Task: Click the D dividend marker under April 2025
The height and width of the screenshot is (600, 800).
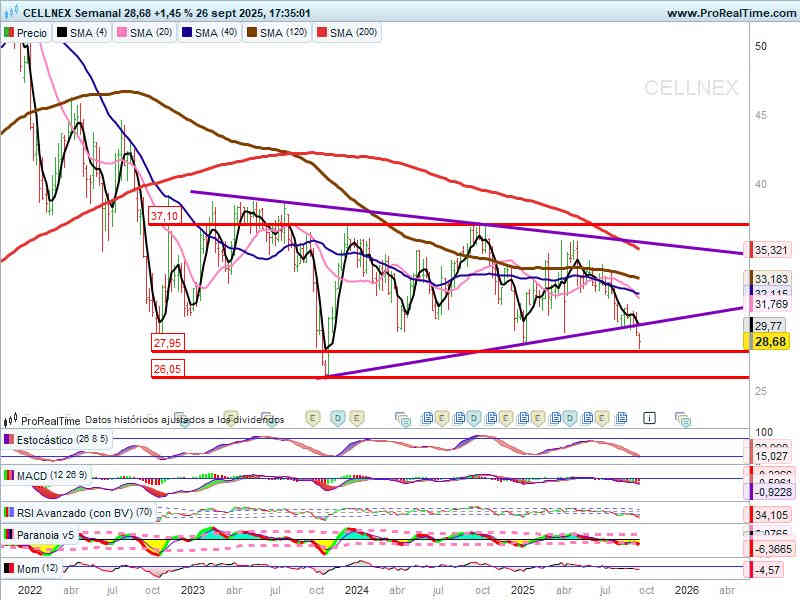Action: click(570, 419)
